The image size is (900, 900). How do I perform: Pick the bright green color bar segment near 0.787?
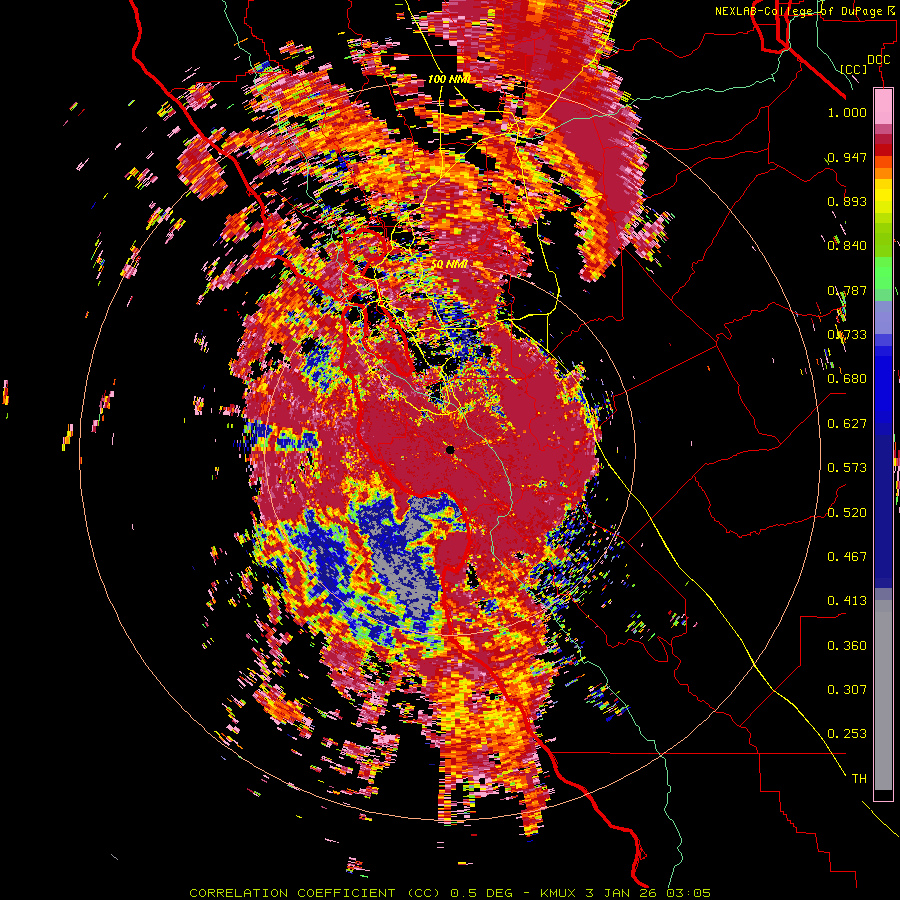pyautogui.click(x=883, y=273)
